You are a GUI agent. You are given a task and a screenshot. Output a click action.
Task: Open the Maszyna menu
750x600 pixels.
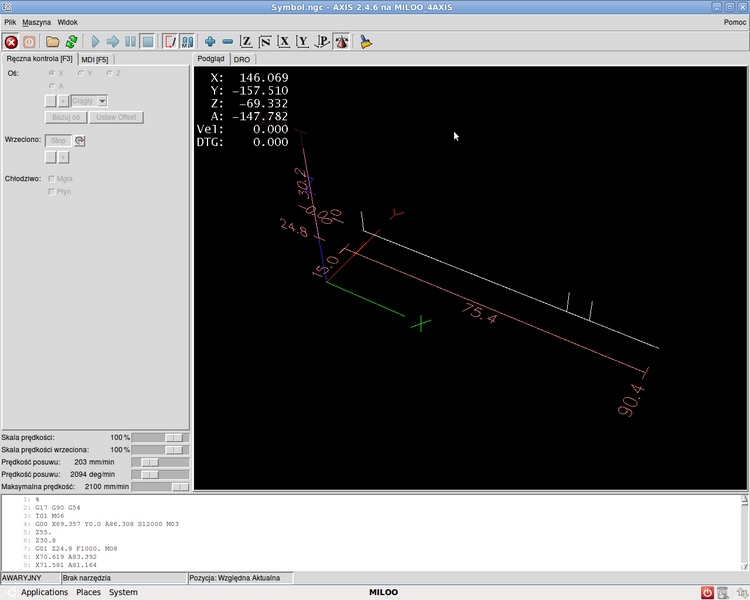point(36,22)
